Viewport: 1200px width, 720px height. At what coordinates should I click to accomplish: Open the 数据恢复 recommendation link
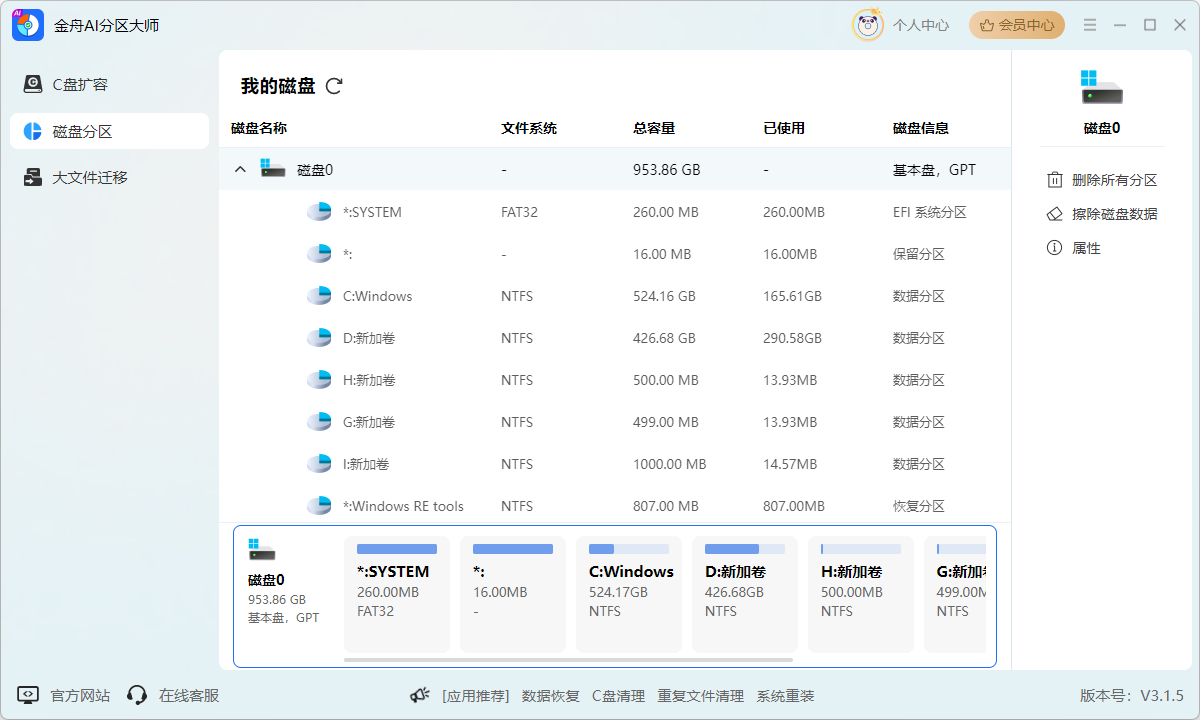[x=550, y=696]
